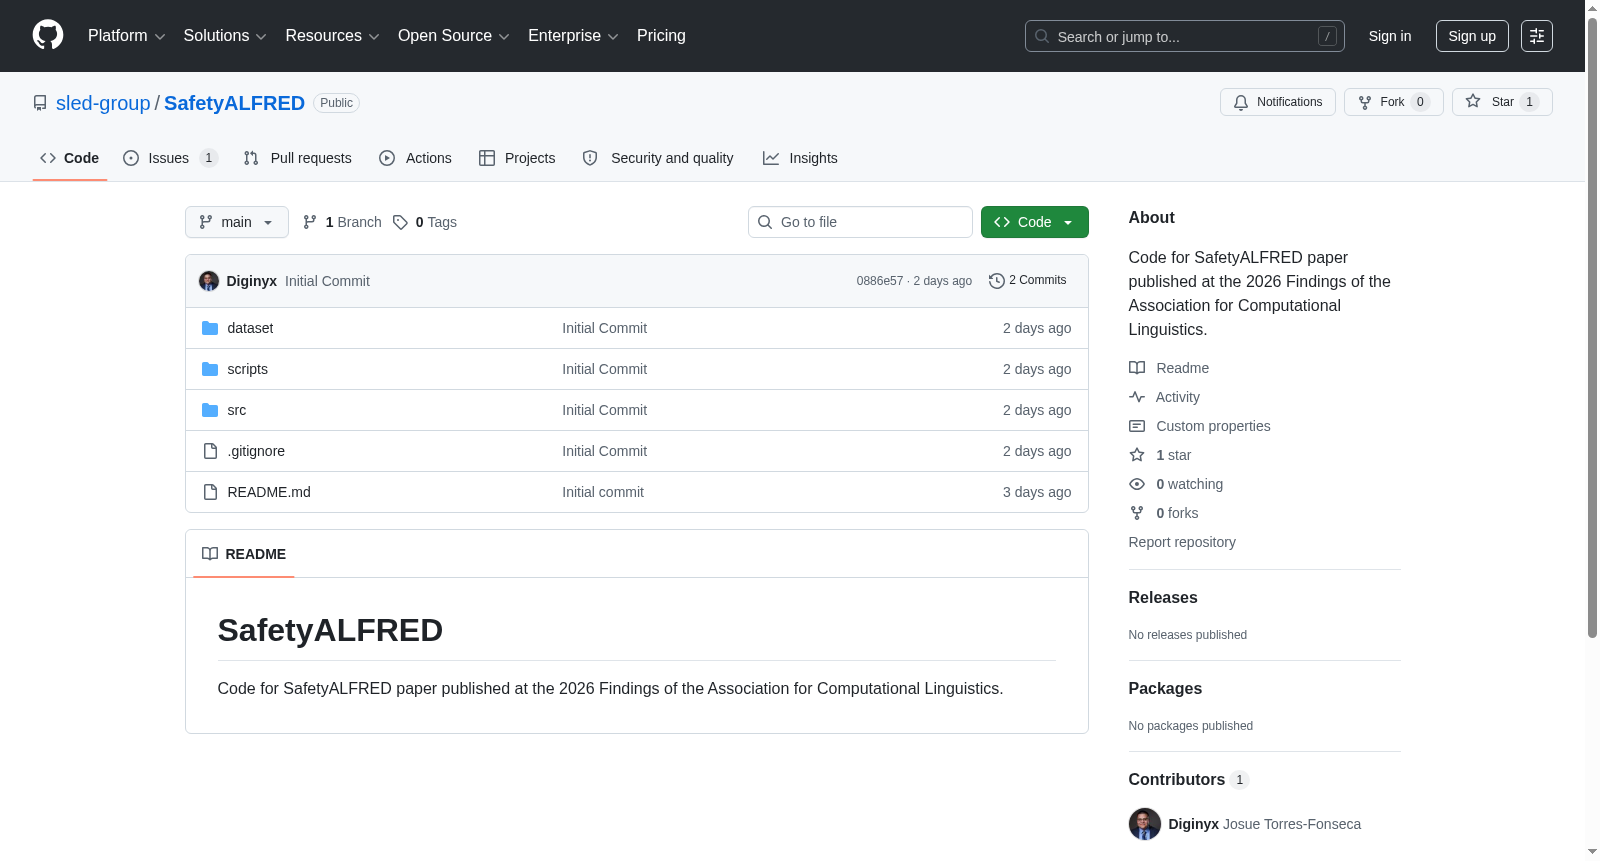
Task: Expand the Platform menu
Action: pyautogui.click(x=127, y=36)
